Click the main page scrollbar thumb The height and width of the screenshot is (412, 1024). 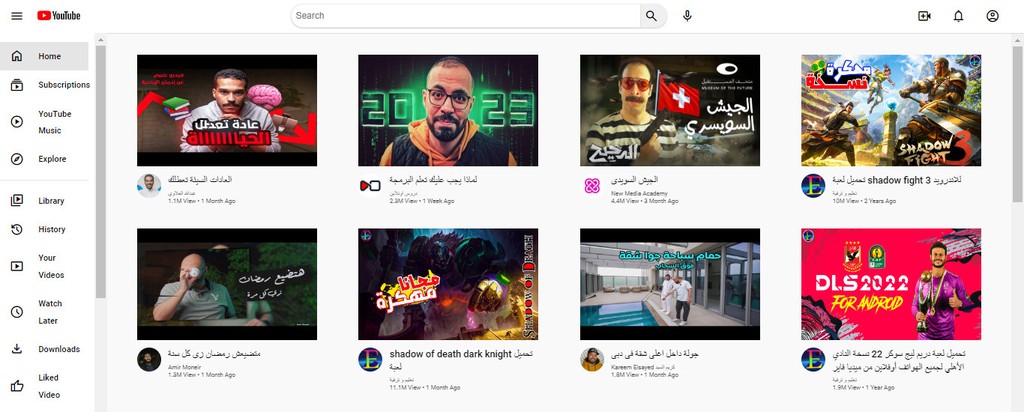pyautogui.click(x=1018, y=123)
